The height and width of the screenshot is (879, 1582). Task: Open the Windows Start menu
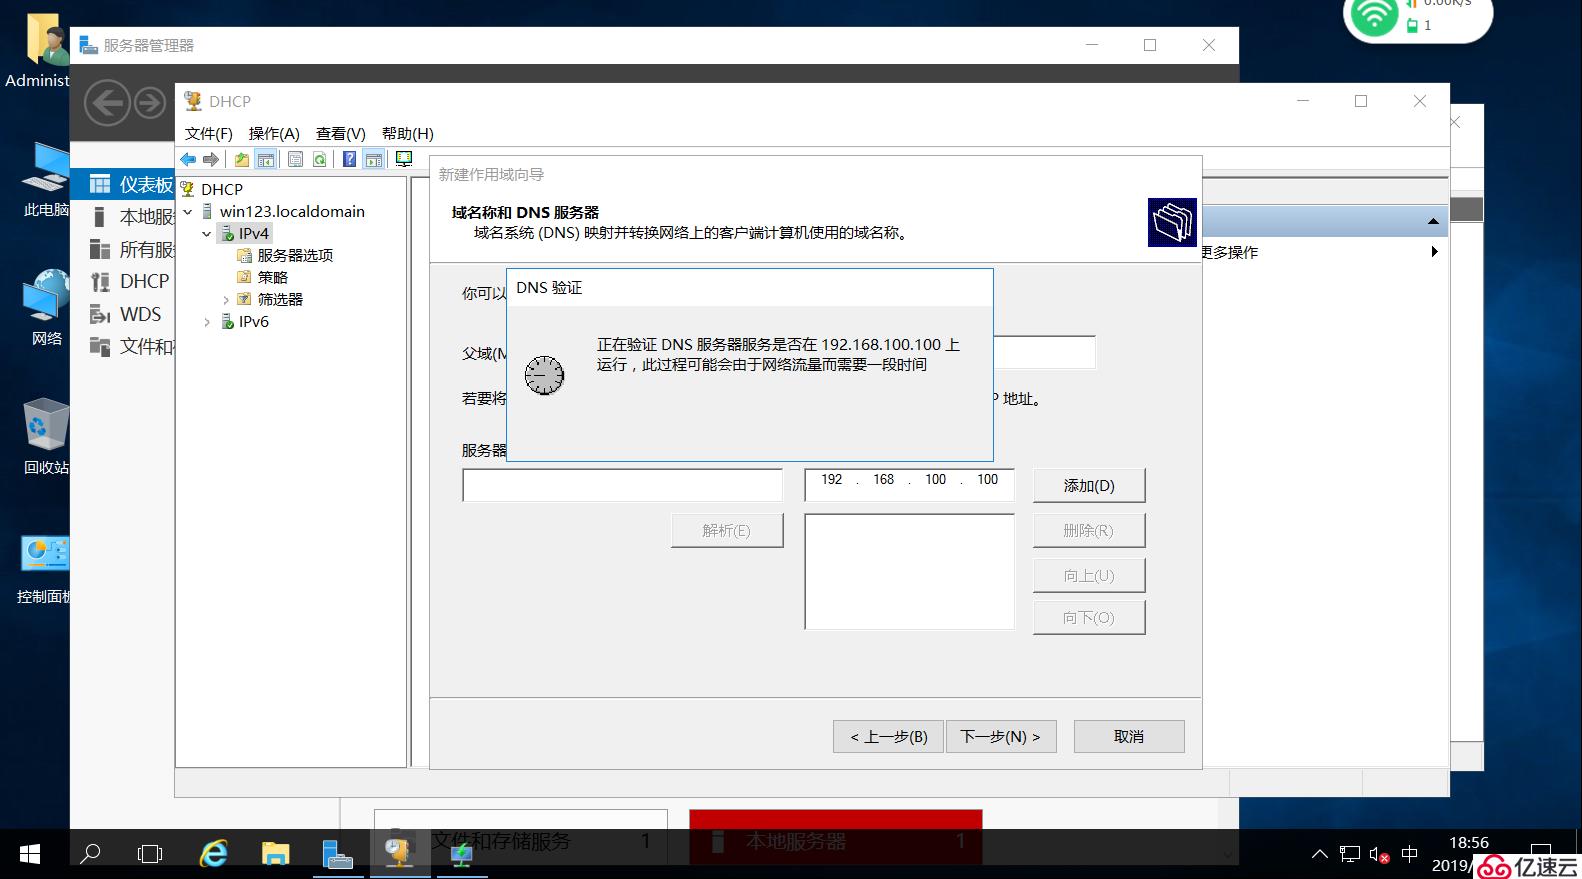click(x=30, y=854)
